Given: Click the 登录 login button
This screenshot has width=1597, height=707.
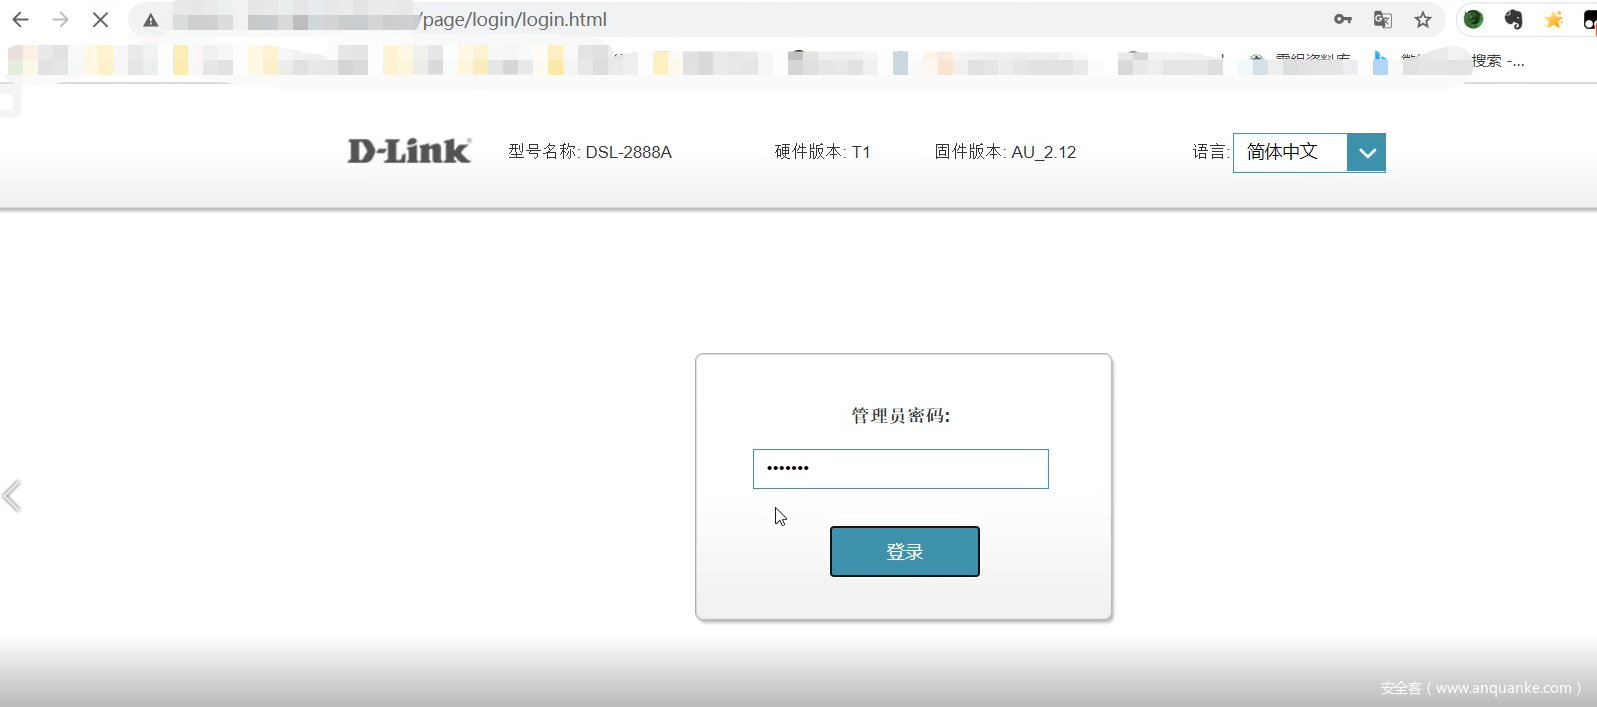Looking at the screenshot, I should [904, 552].
